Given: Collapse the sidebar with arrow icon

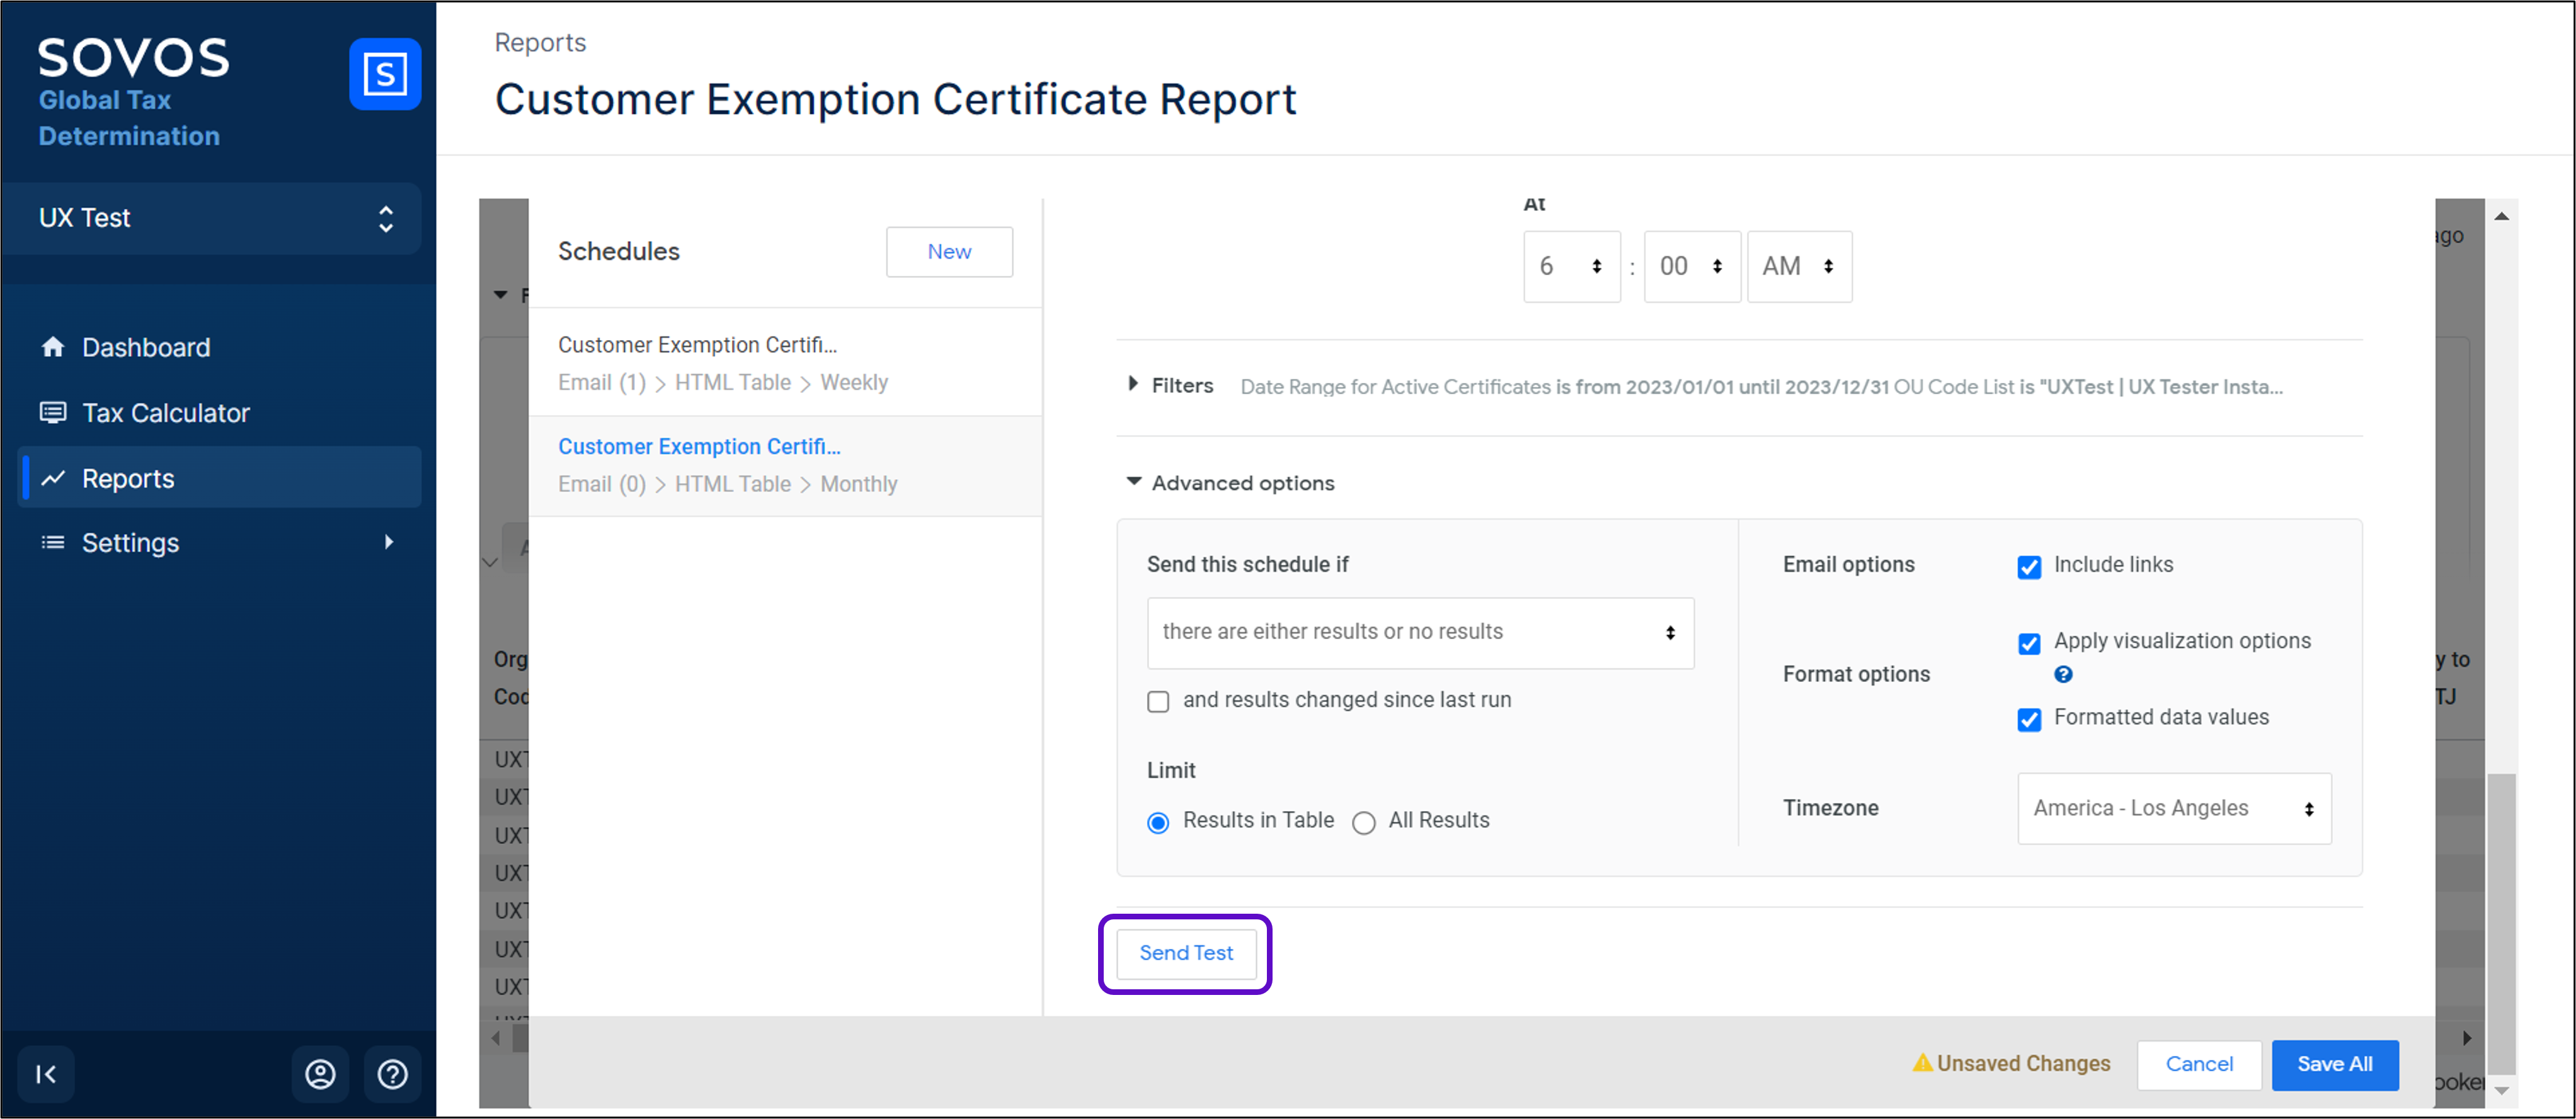Looking at the screenshot, I should [x=46, y=1074].
